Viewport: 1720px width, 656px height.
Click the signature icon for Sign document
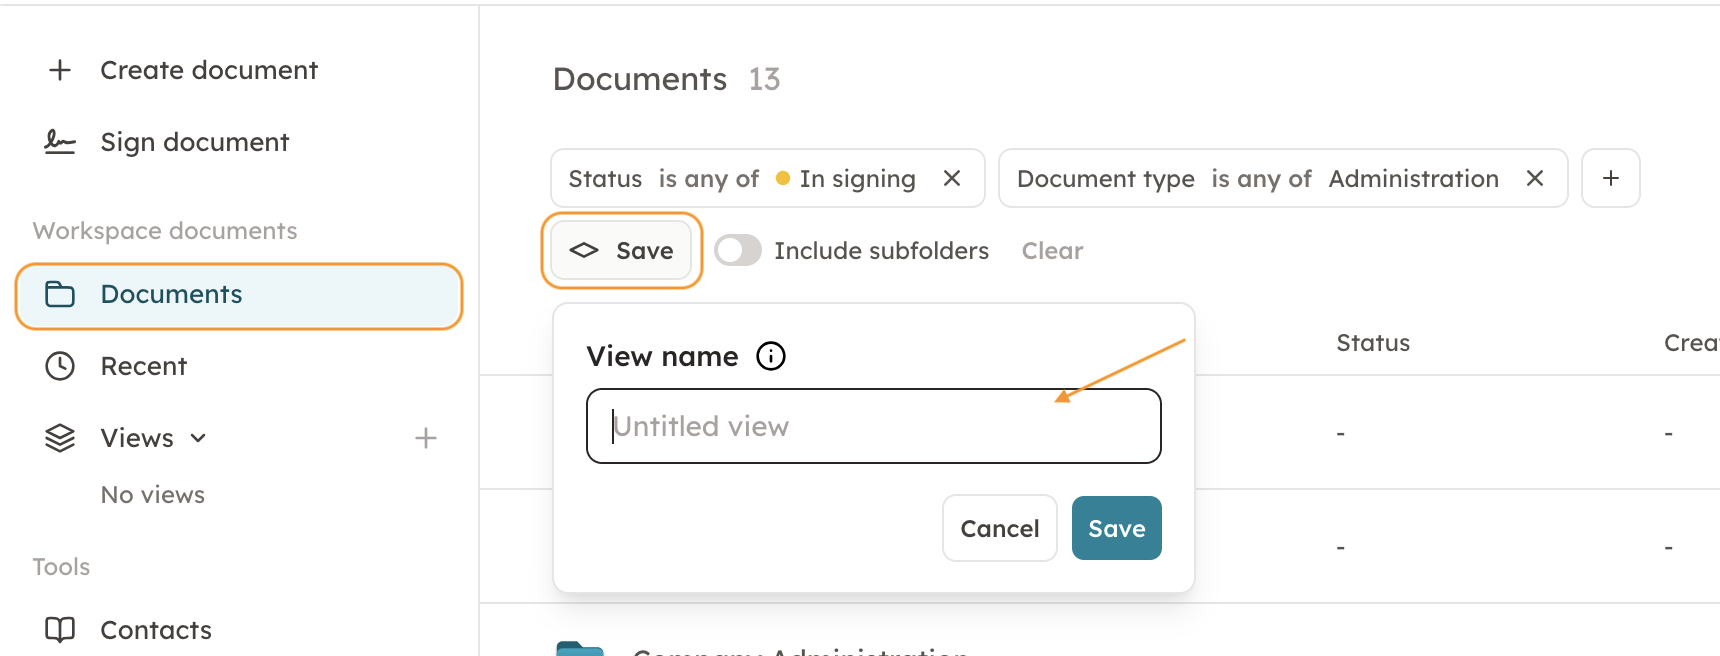pyautogui.click(x=60, y=142)
